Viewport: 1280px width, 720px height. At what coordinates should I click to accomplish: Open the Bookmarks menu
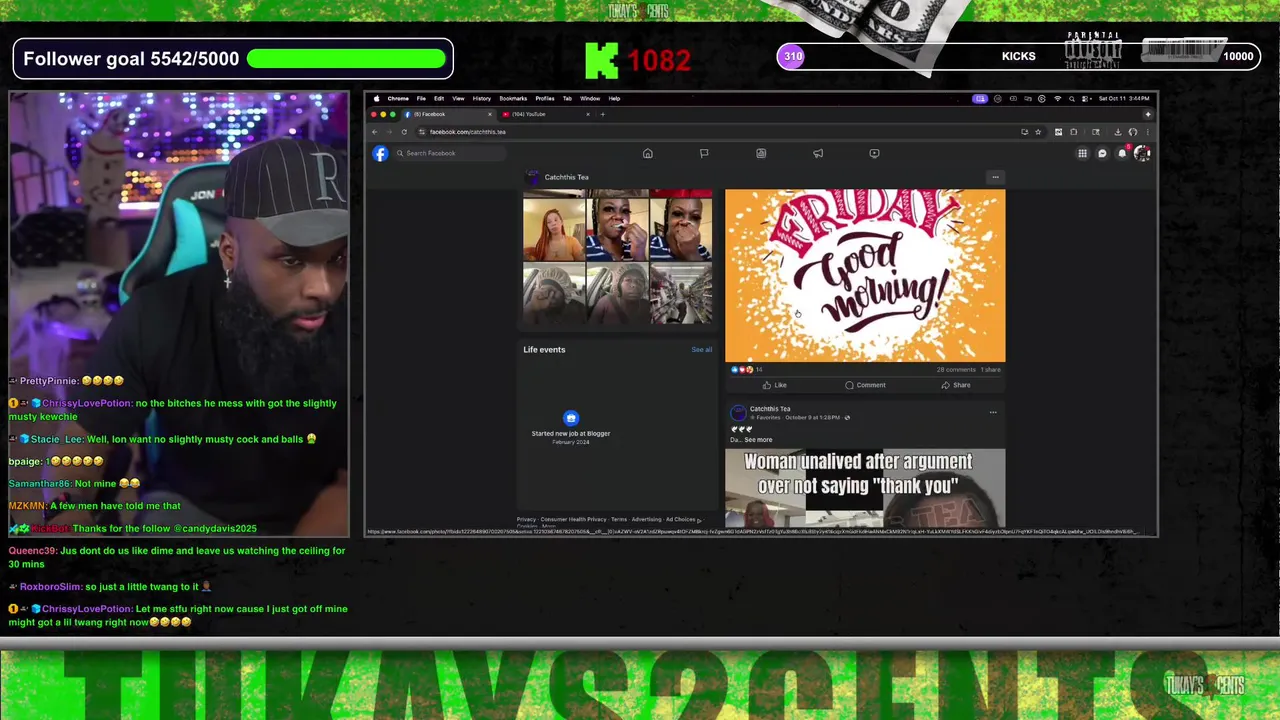(513, 98)
